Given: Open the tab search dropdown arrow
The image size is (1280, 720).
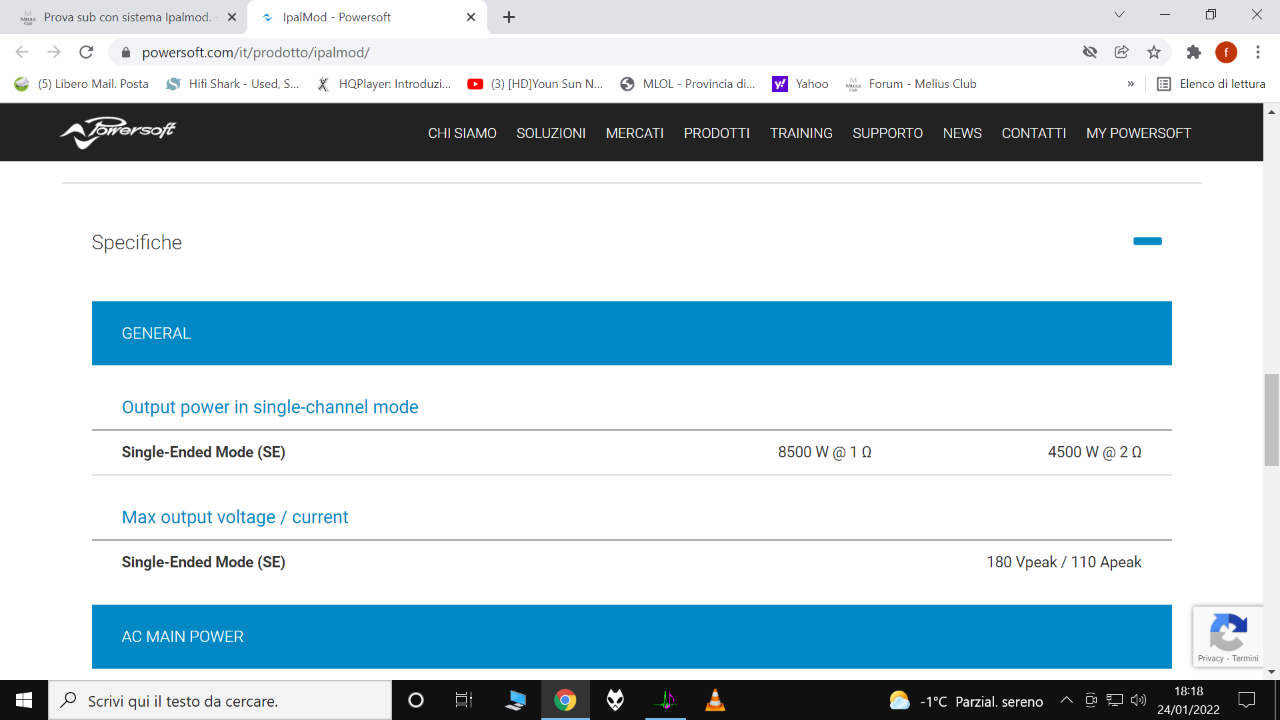Looking at the screenshot, I should coord(1119,15).
